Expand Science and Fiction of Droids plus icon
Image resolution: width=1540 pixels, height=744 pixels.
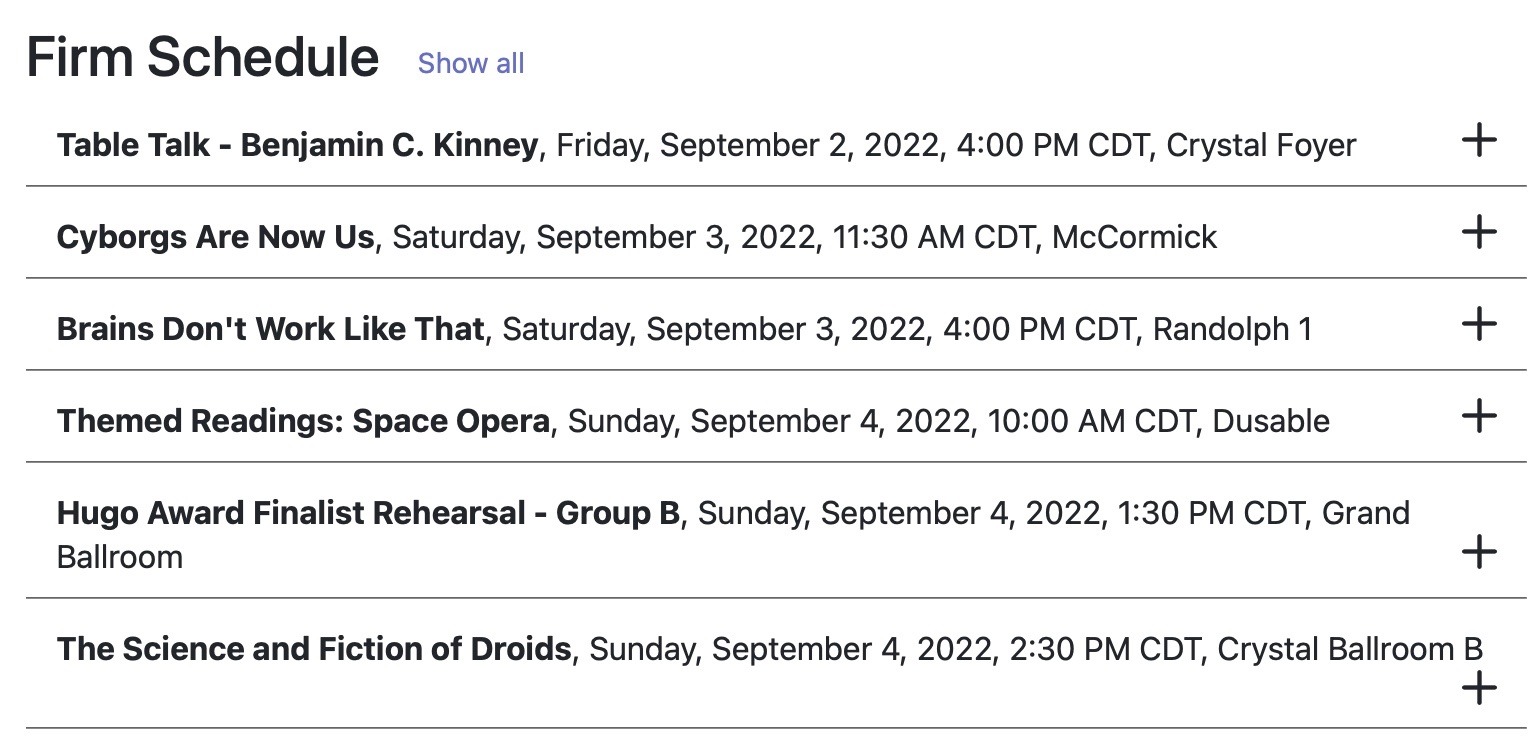1478,688
